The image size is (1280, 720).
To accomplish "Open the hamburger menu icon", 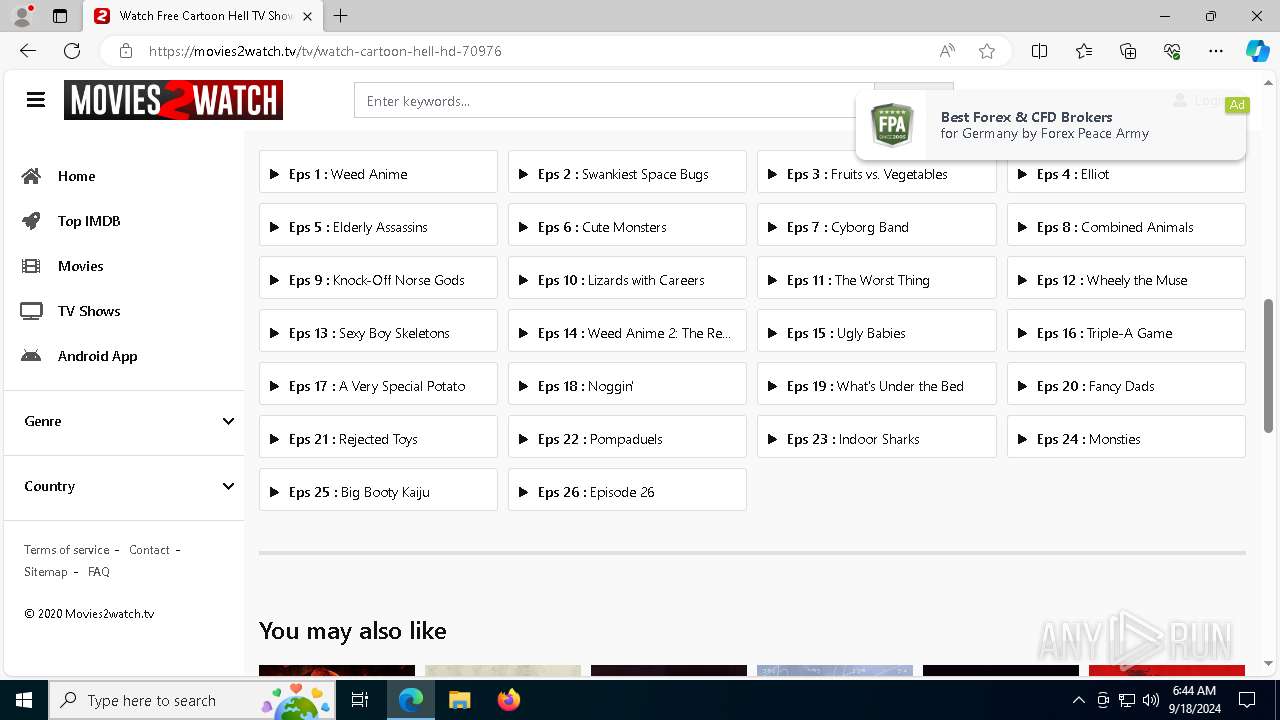I will (x=36, y=100).
